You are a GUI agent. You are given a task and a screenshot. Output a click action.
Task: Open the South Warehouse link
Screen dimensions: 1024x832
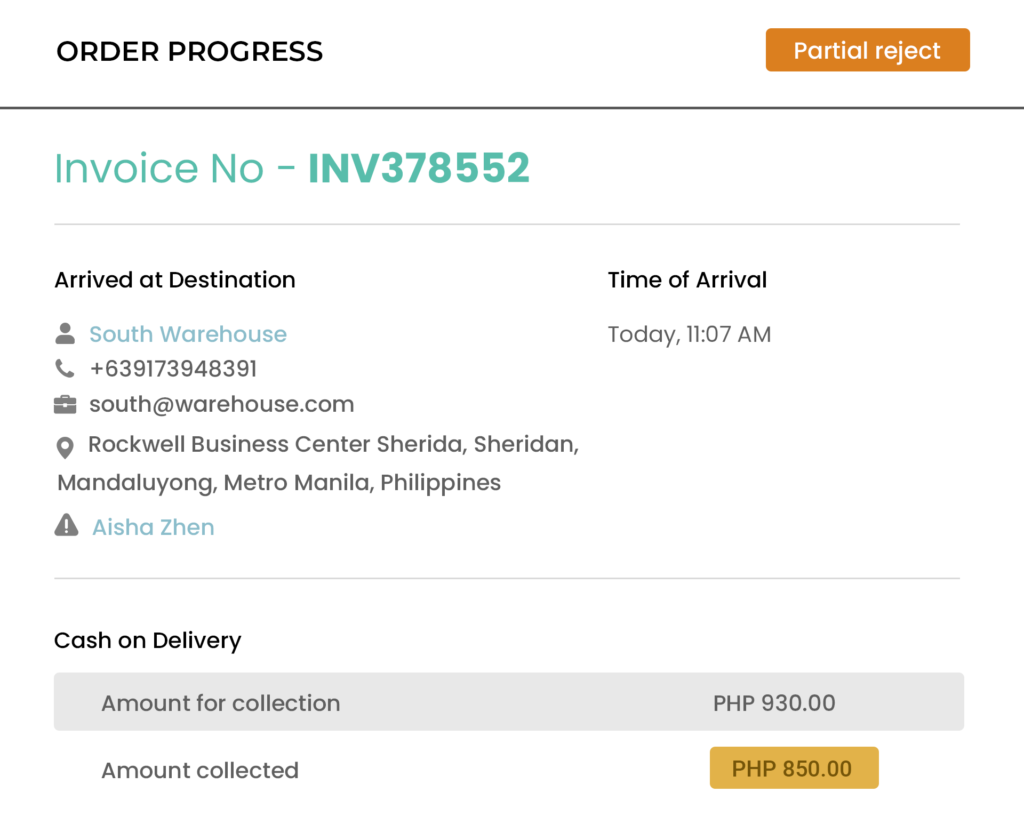(x=188, y=334)
